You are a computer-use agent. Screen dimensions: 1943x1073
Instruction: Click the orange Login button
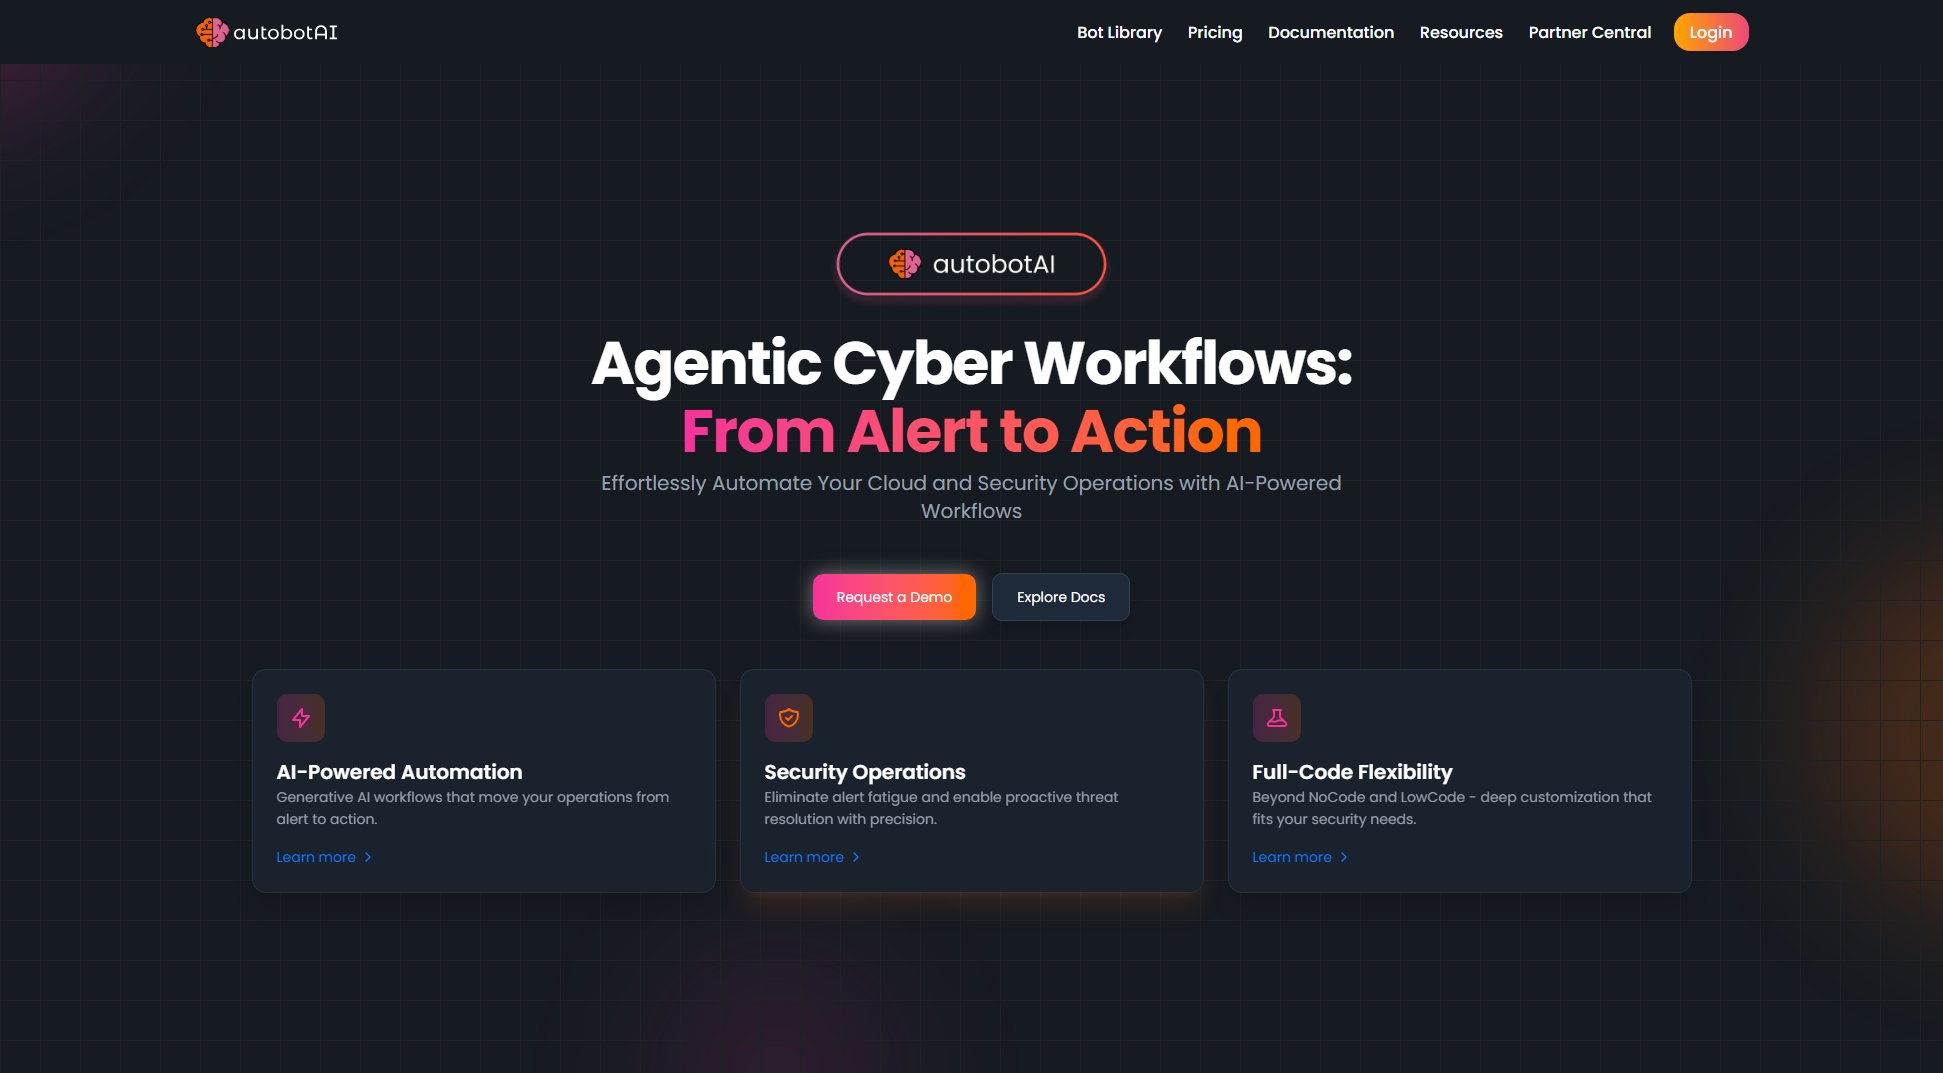tap(1711, 32)
